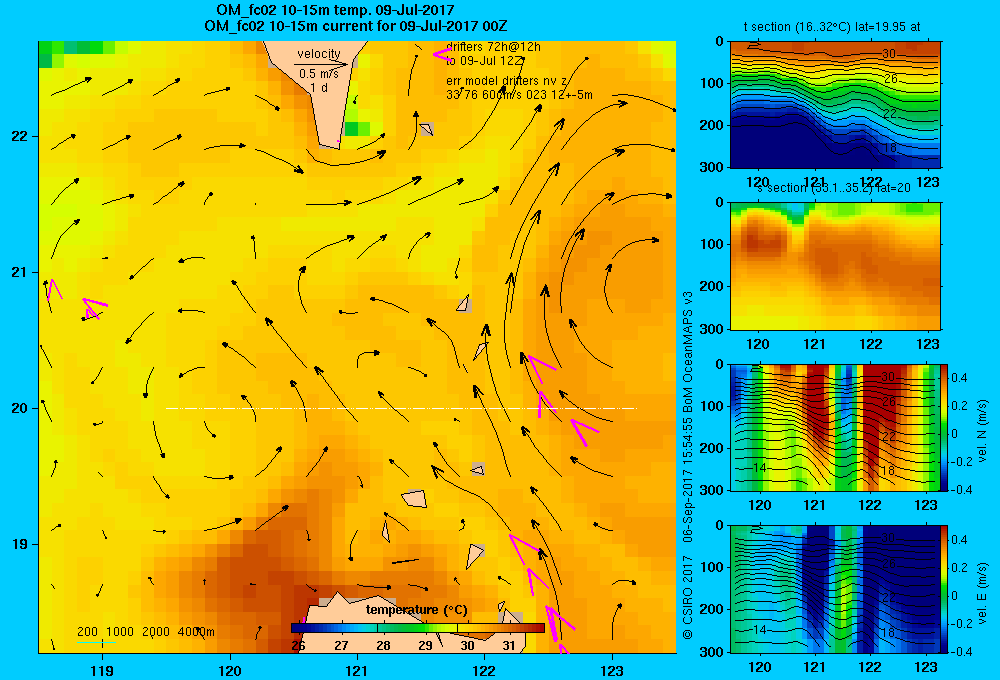Click the 's section (33.1..35.2) lat=20' title
1000x680 pixels.
[834, 188]
